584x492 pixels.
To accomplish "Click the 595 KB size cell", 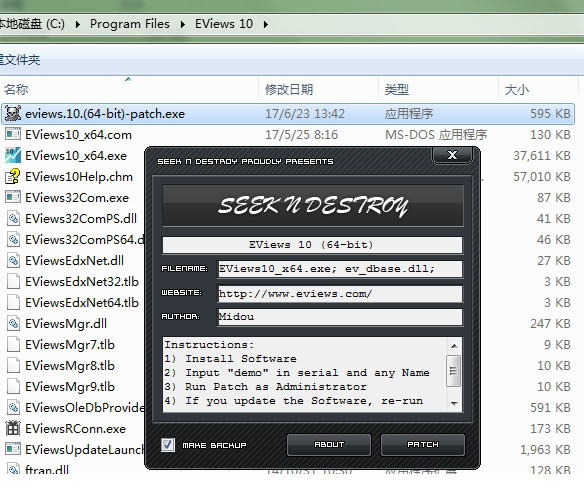I will tap(550, 114).
